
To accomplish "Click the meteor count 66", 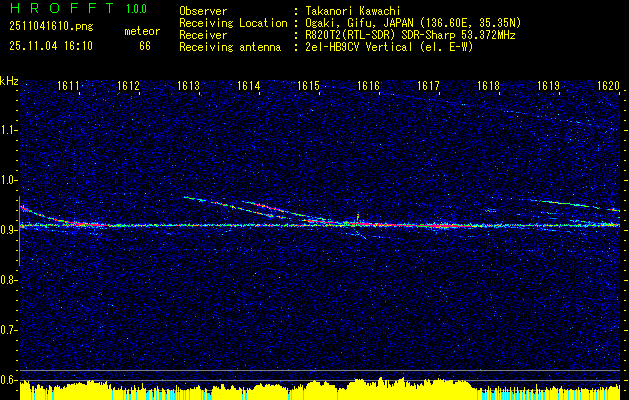I will [145, 46].
